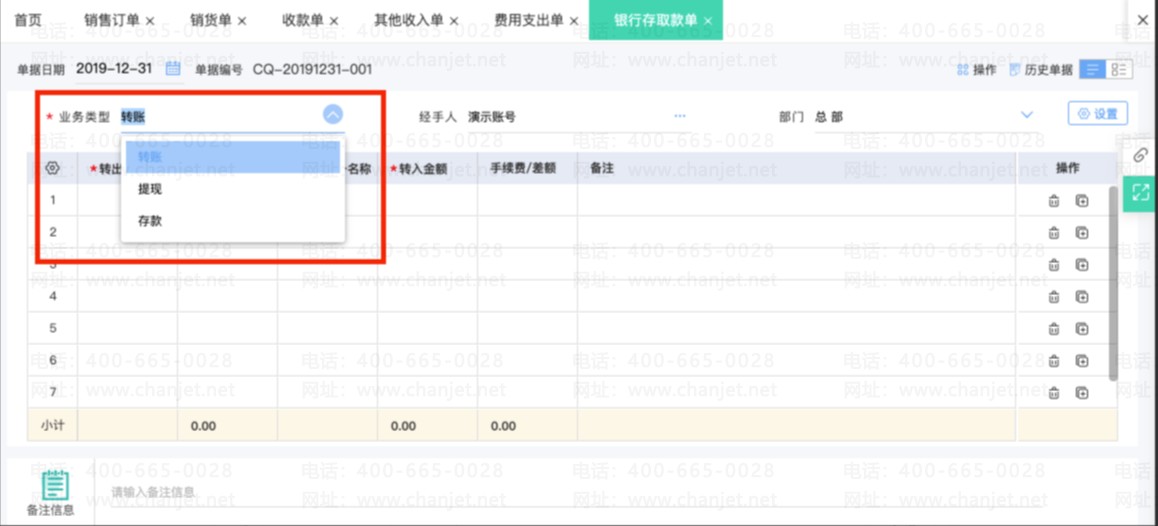Image resolution: width=1158 pixels, height=526 pixels.
Task: Click the 操作 text link
Action: click(984, 70)
